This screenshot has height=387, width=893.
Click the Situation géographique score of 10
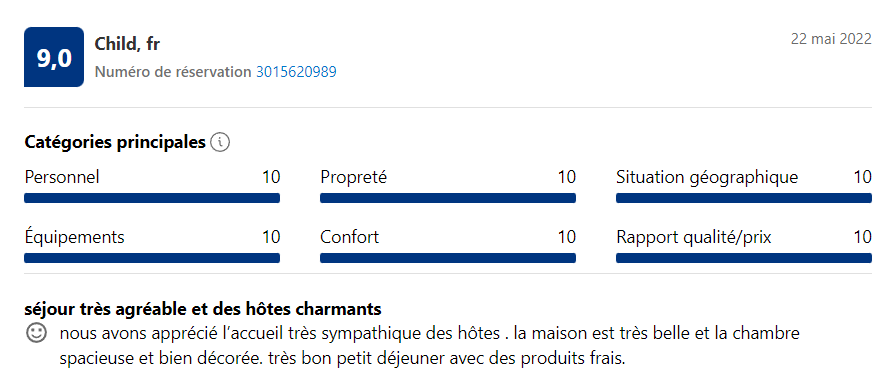tap(862, 177)
